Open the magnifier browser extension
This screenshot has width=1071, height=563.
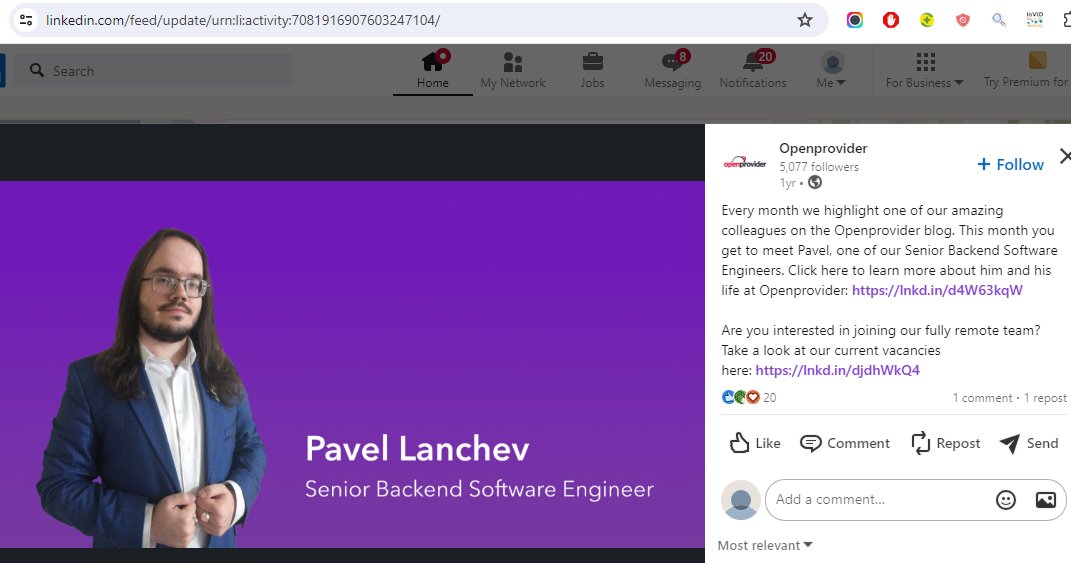click(x=999, y=20)
